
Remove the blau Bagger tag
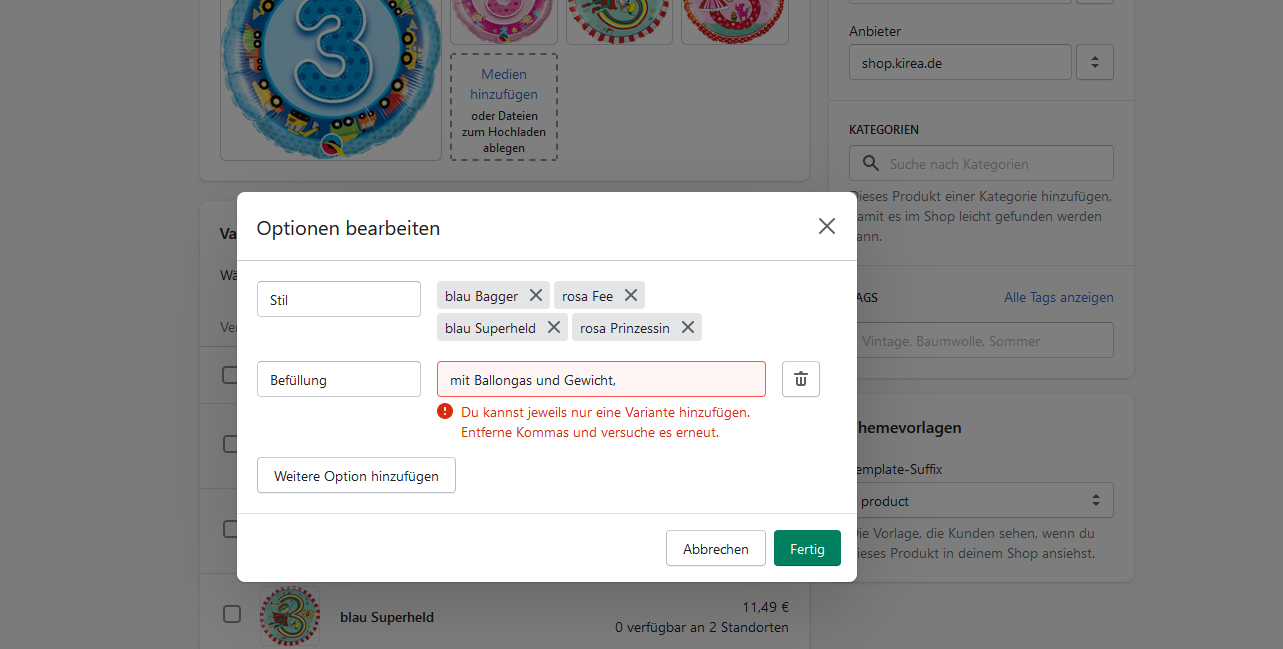pyautogui.click(x=536, y=295)
